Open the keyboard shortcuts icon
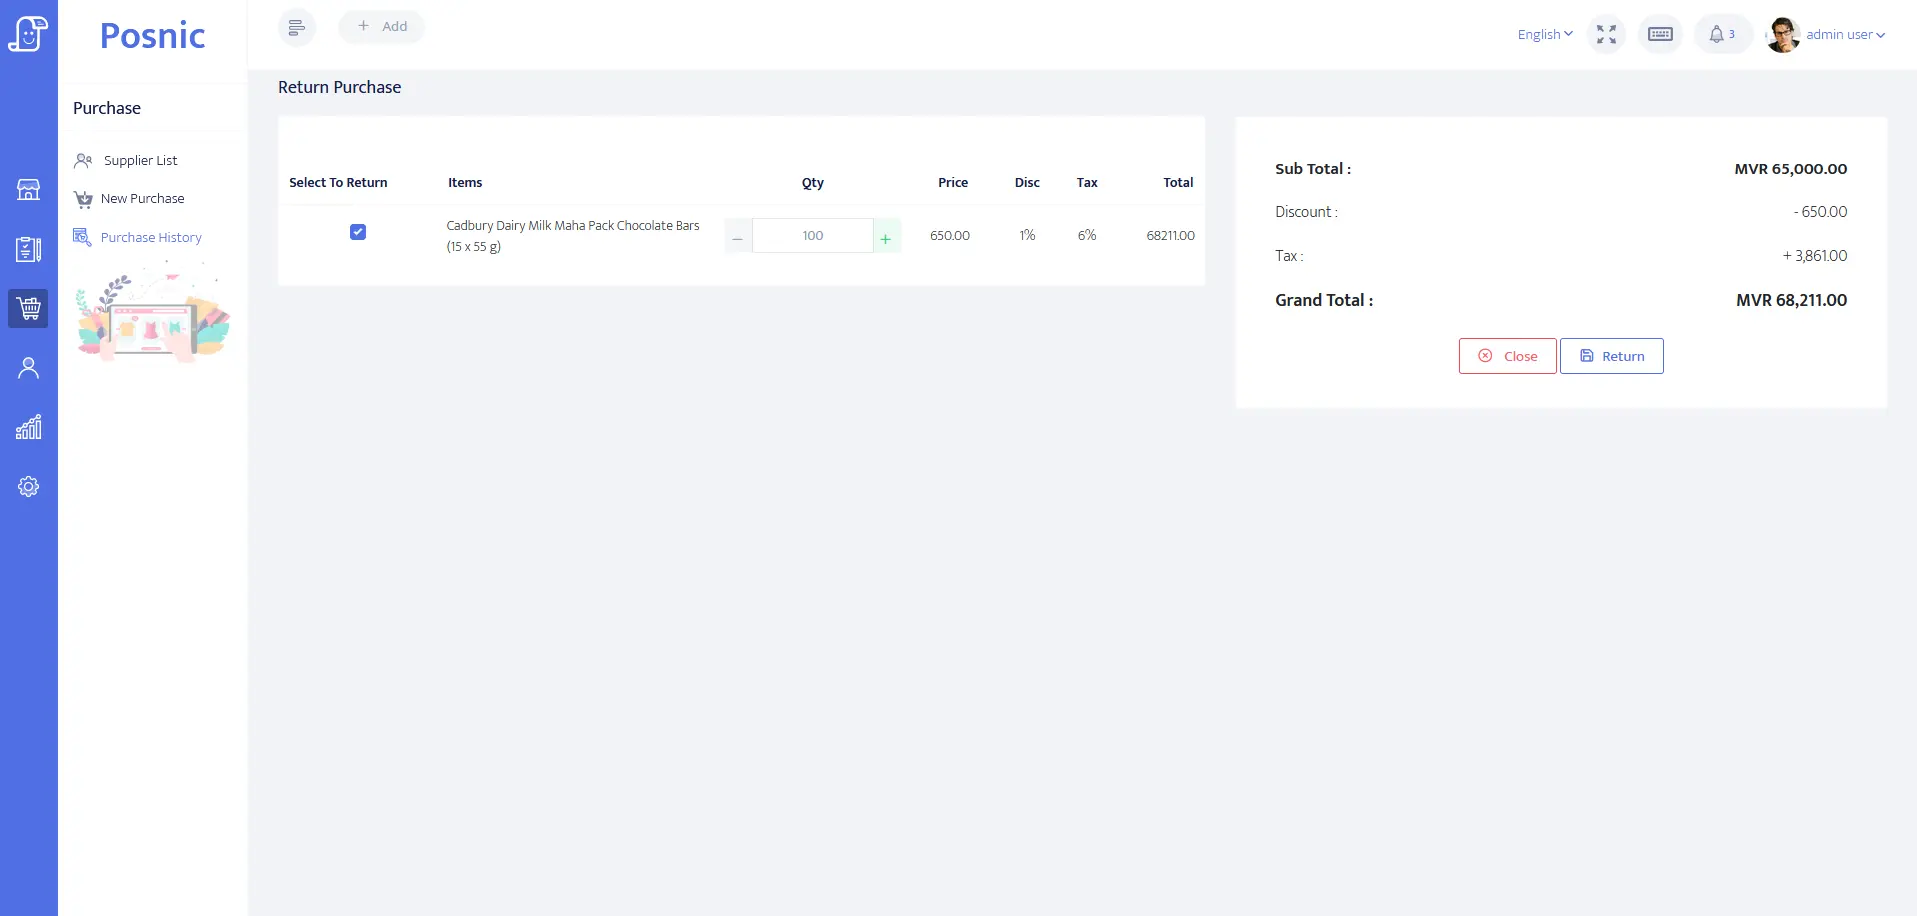1917x916 pixels. (1660, 35)
